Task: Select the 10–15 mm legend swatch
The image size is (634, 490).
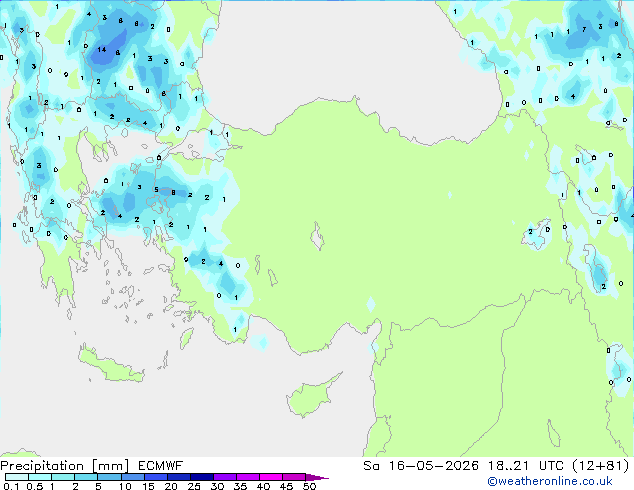Action: click(133, 477)
